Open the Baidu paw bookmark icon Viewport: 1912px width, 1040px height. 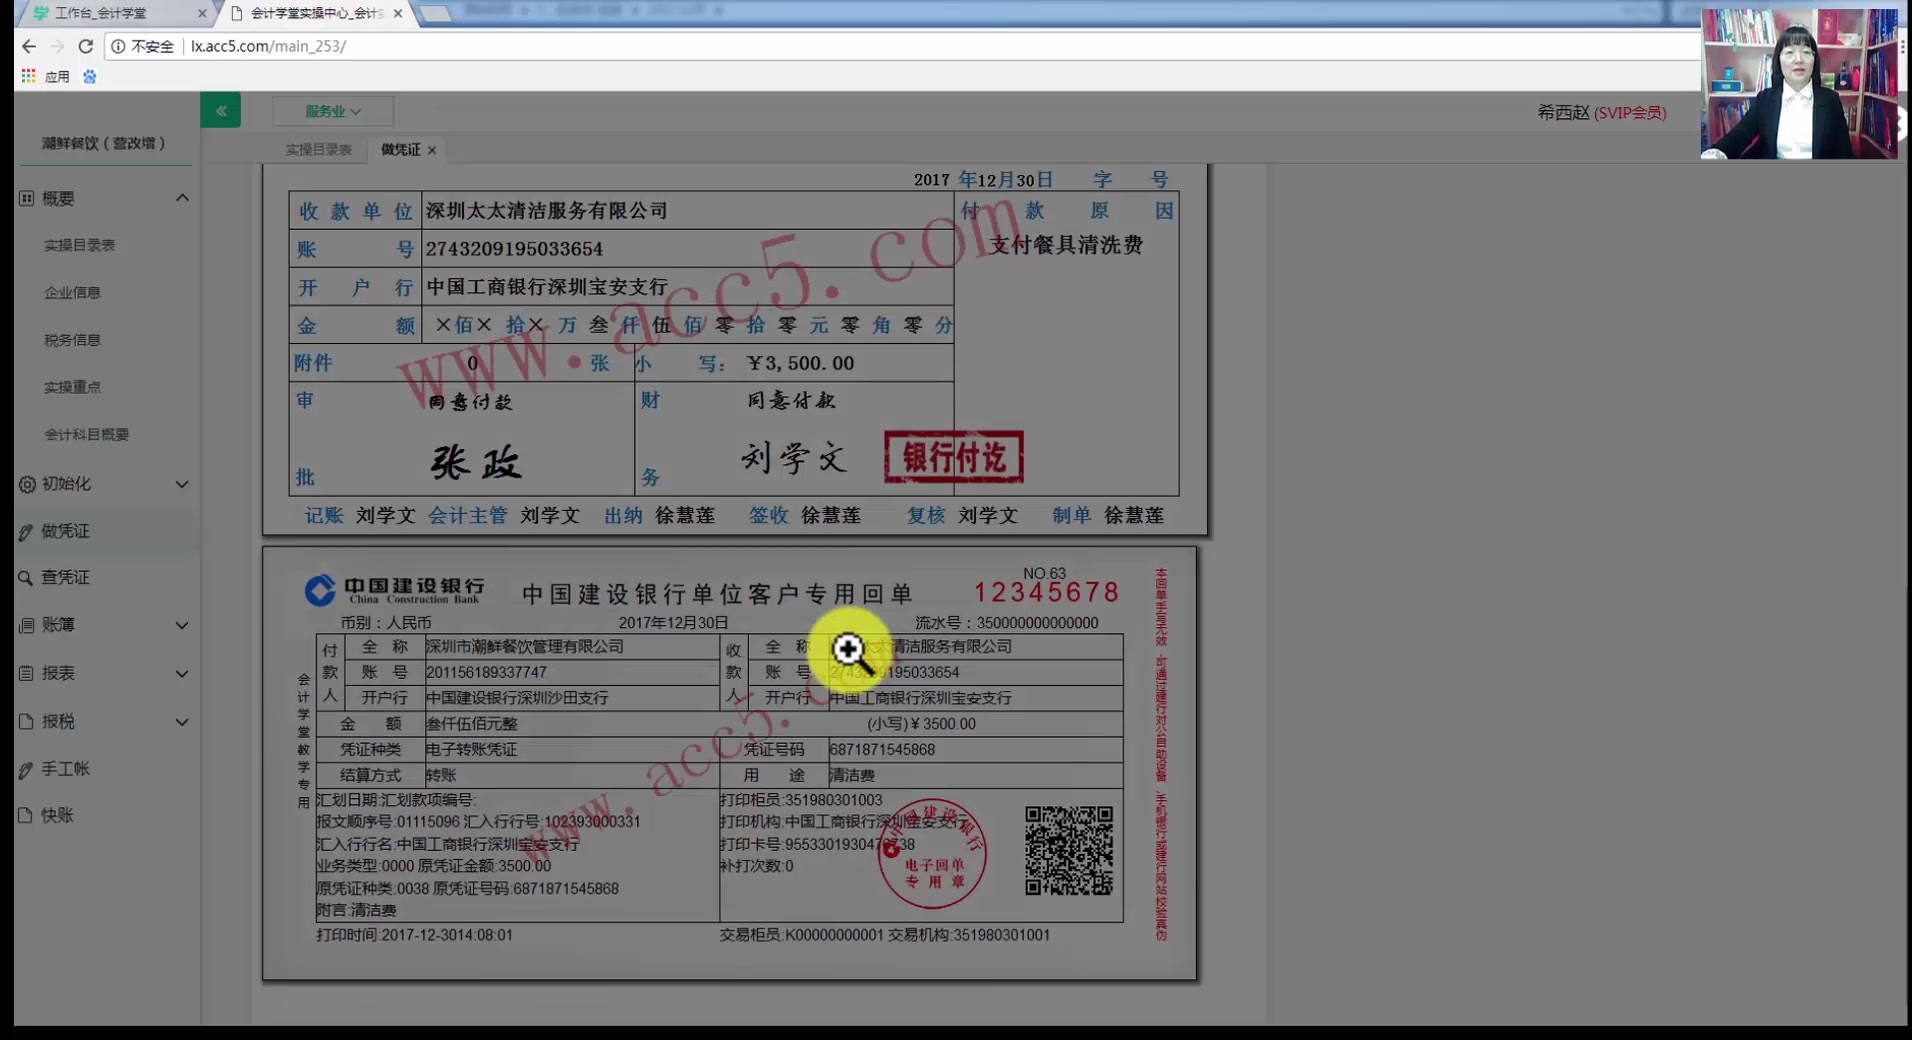point(90,76)
